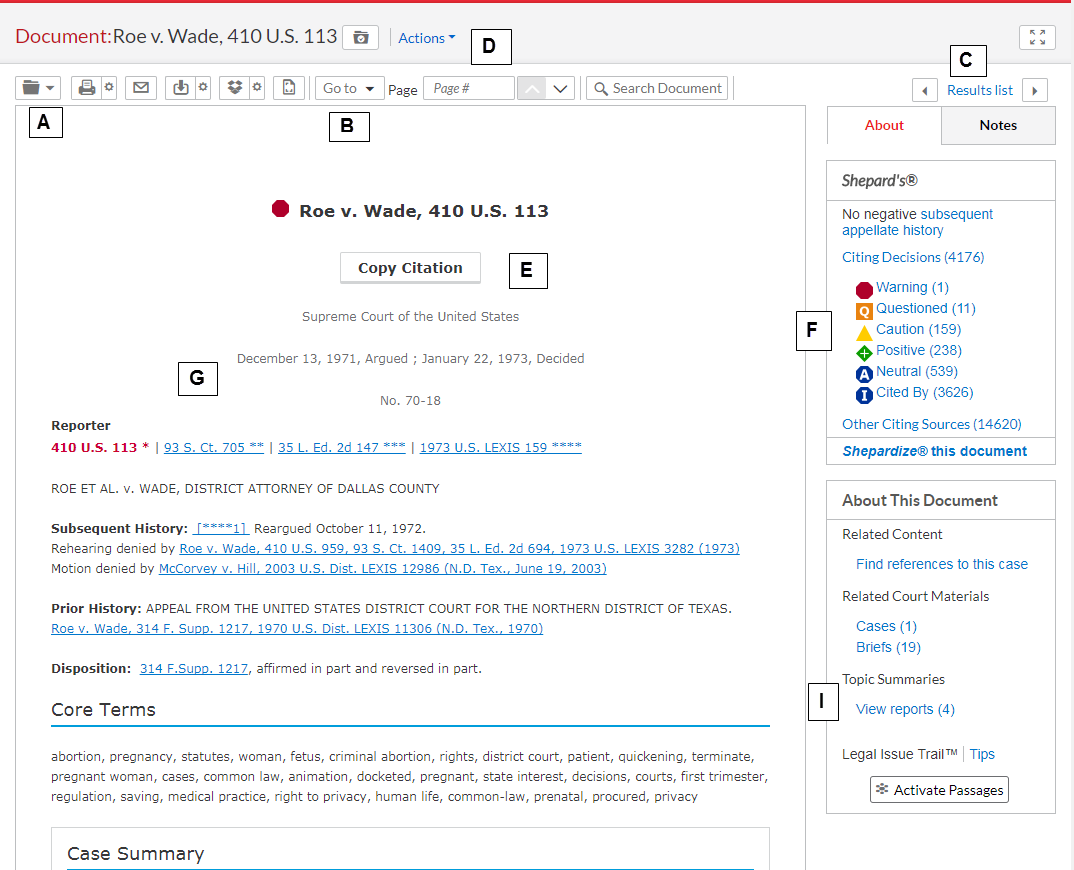
Task: Open Caution (159) citing decisions
Action: click(919, 330)
